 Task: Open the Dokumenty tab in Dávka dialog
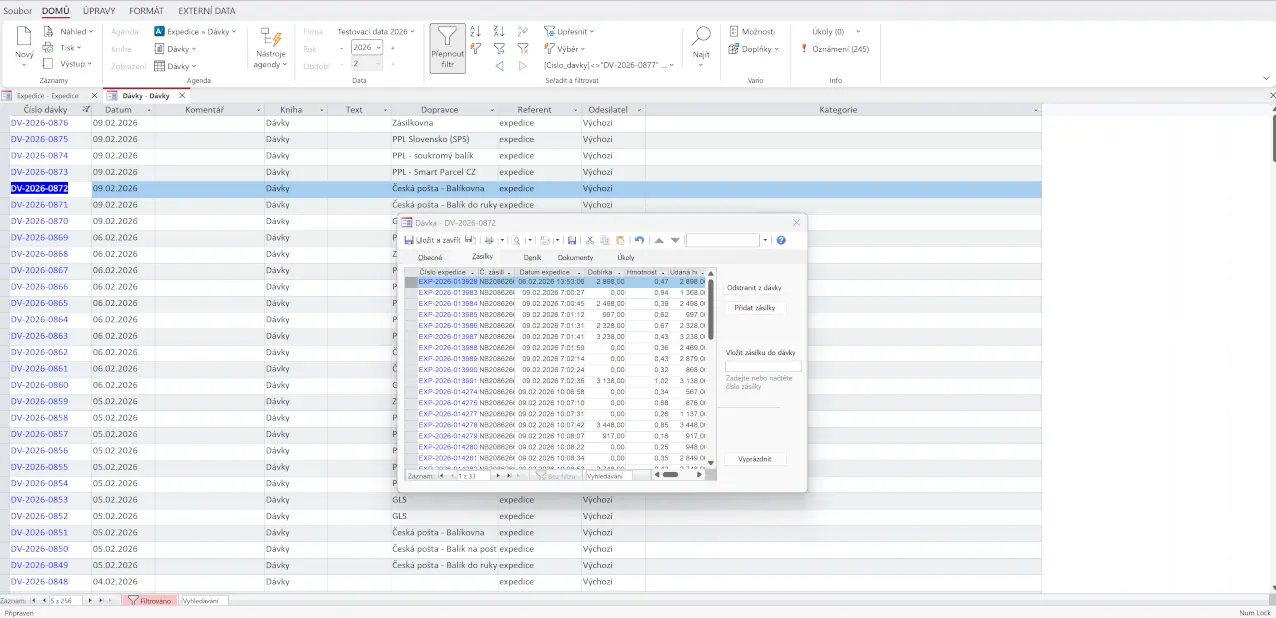(575, 258)
